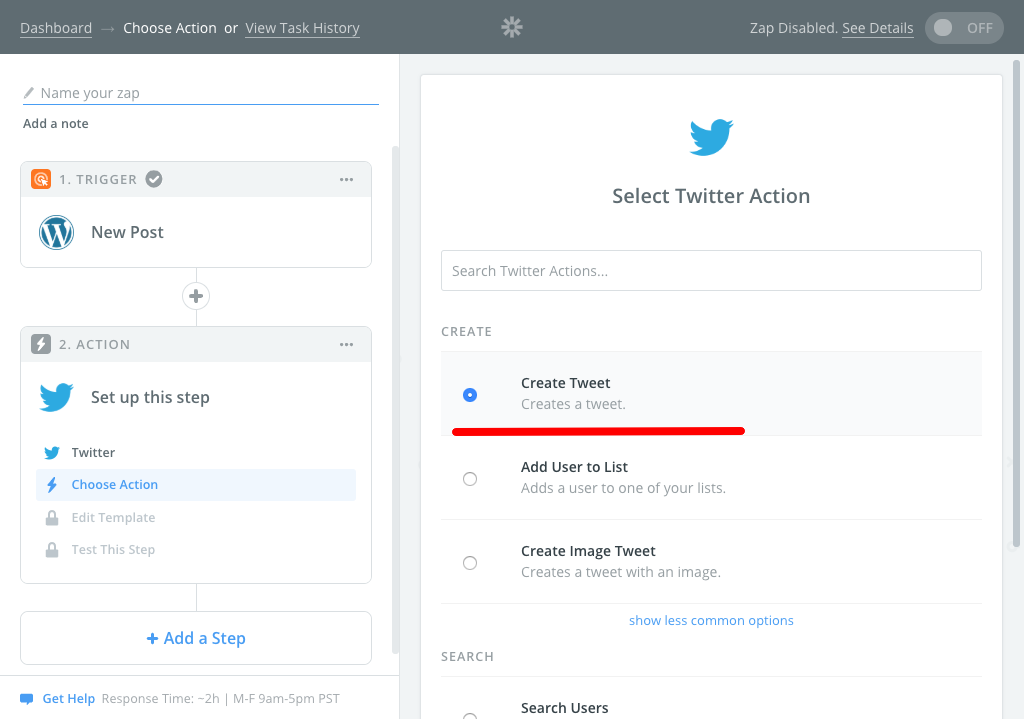This screenshot has height=719, width=1024.
Task: Click the small Twitter icon in step list
Action: pos(52,453)
